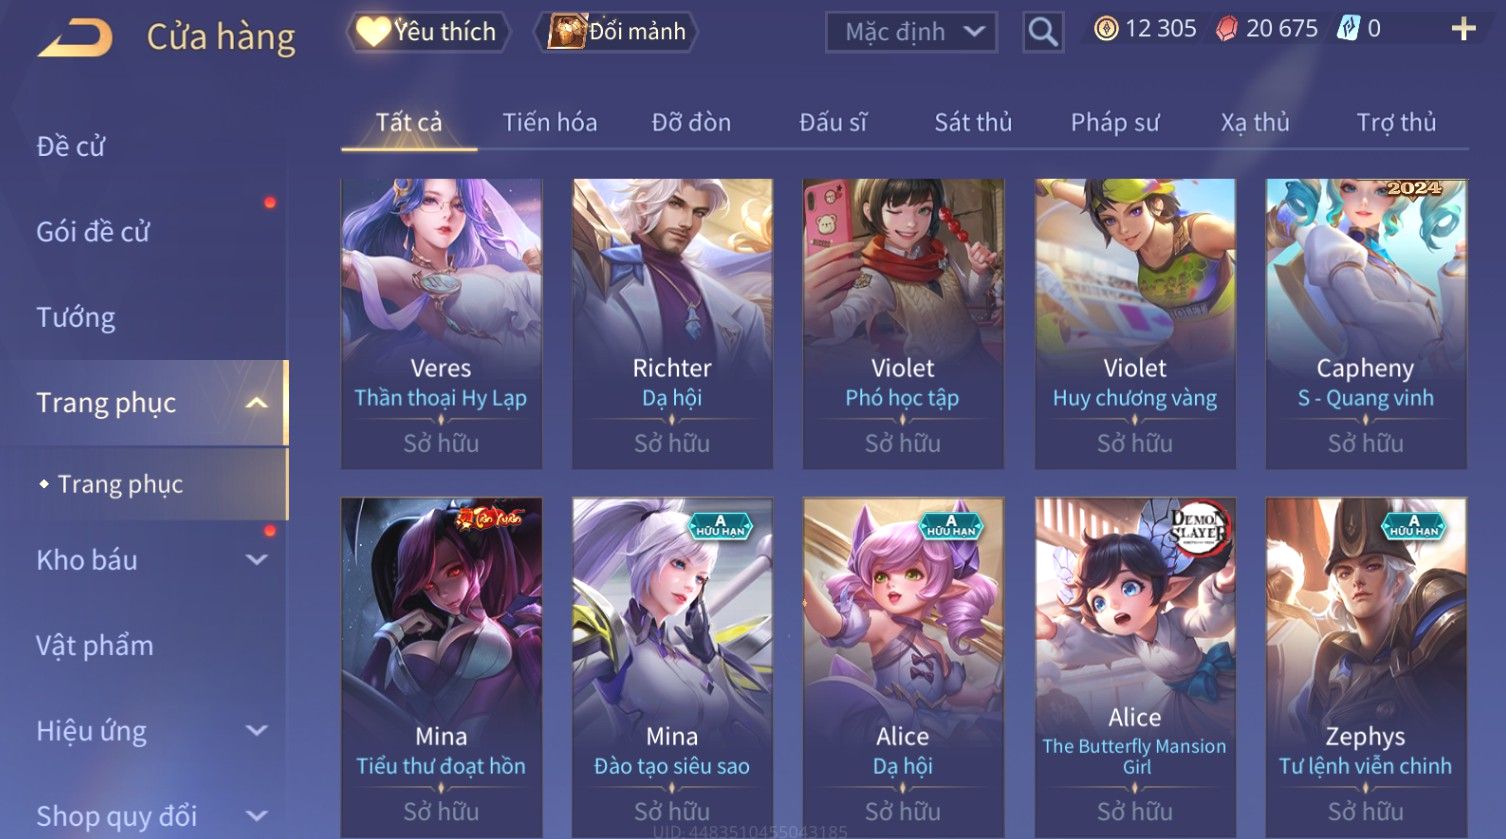Click the chest icon for Đổi mảnh
The width and height of the screenshot is (1506, 839).
point(566,31)
